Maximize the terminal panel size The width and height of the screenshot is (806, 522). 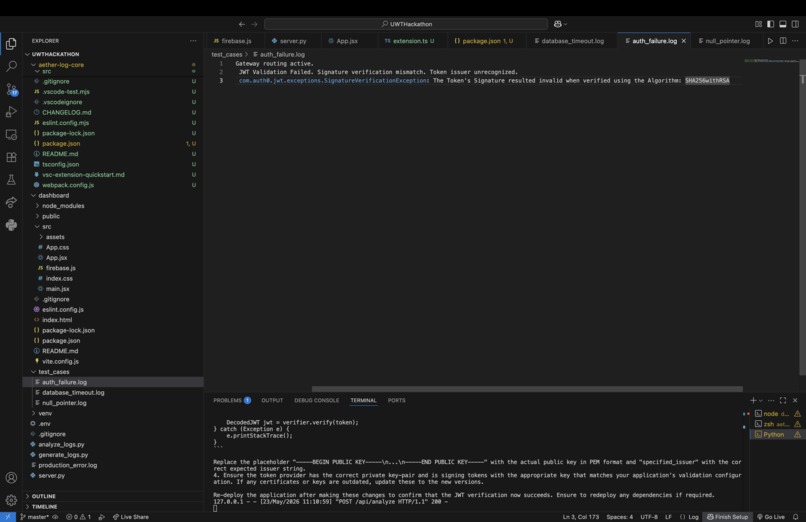click(783, 400)
